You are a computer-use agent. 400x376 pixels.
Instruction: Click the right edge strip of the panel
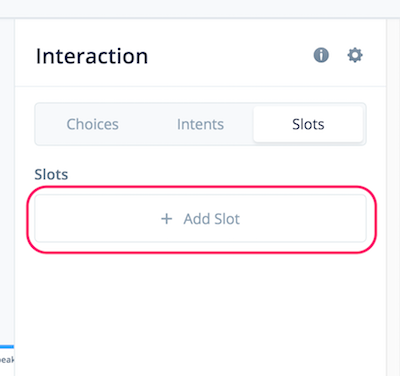[x=393, y=197]
